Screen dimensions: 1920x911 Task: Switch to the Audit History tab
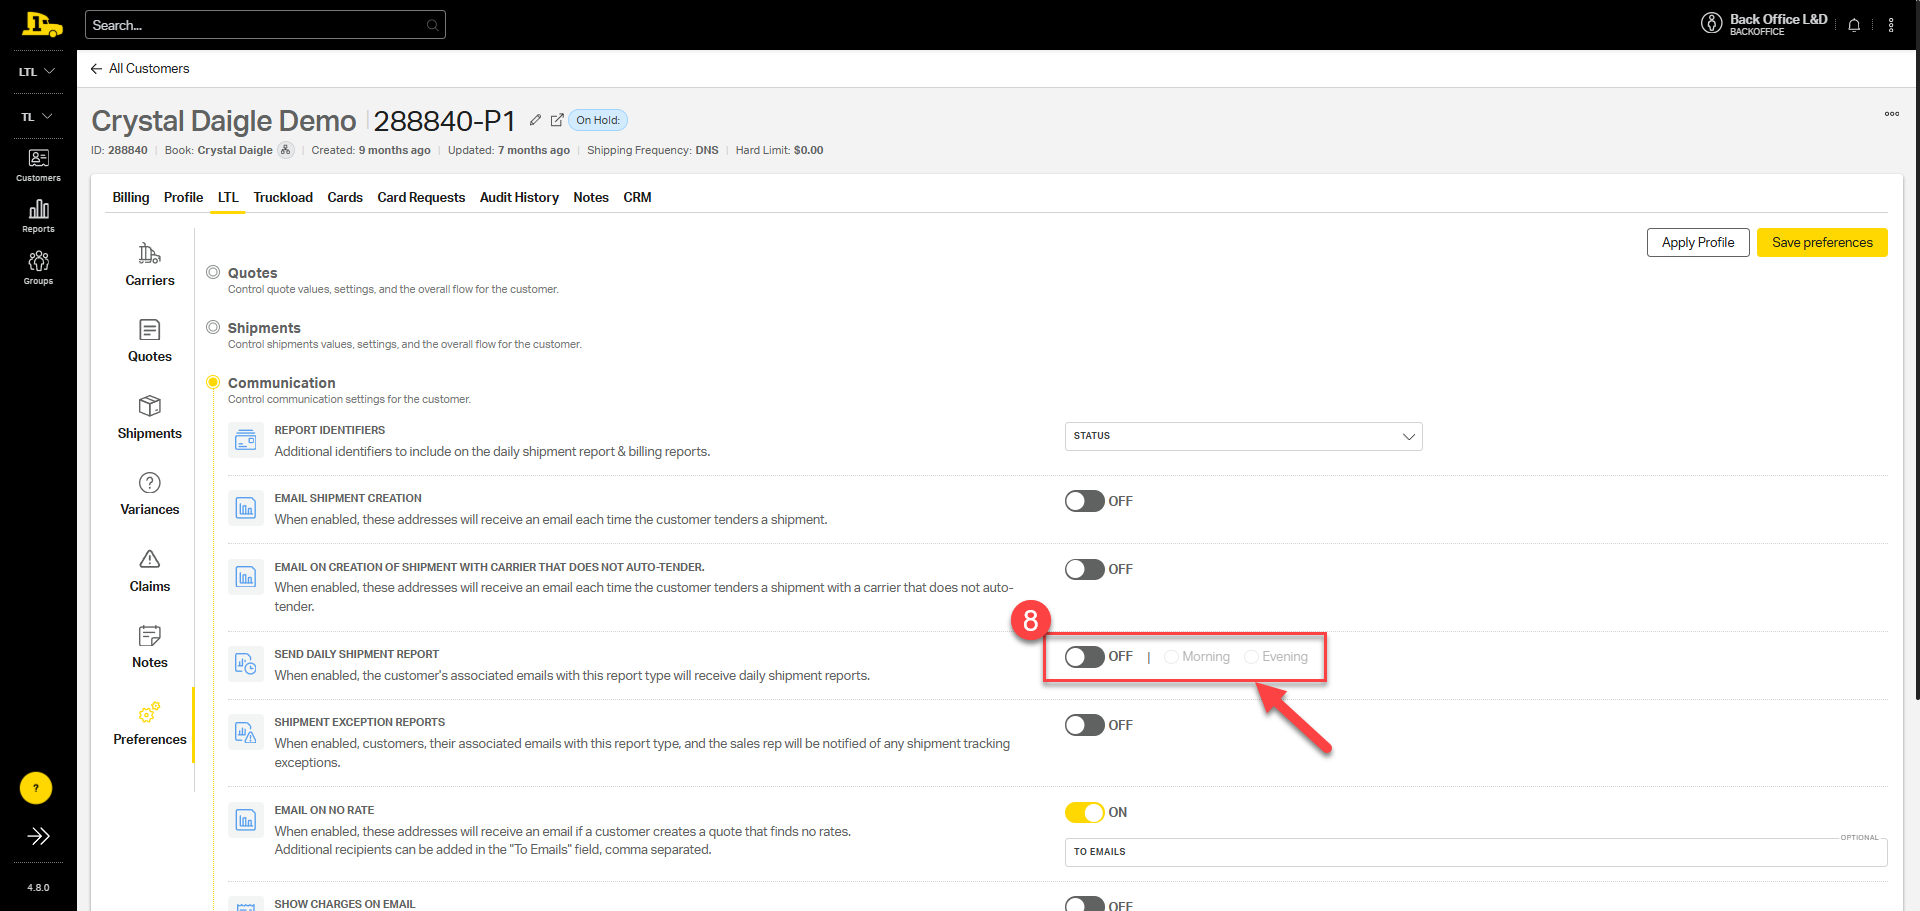click(519, 197)
